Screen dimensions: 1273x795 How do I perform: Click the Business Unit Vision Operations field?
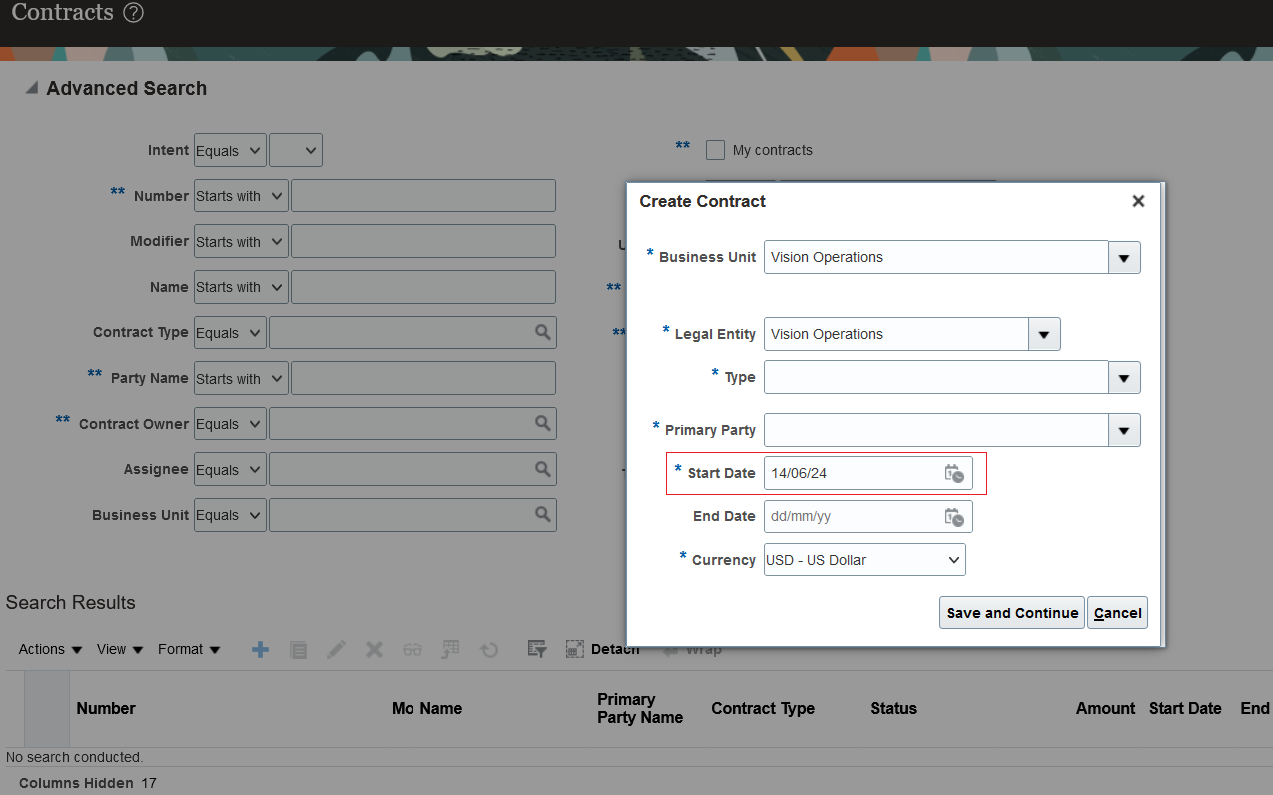pos(936,257)
